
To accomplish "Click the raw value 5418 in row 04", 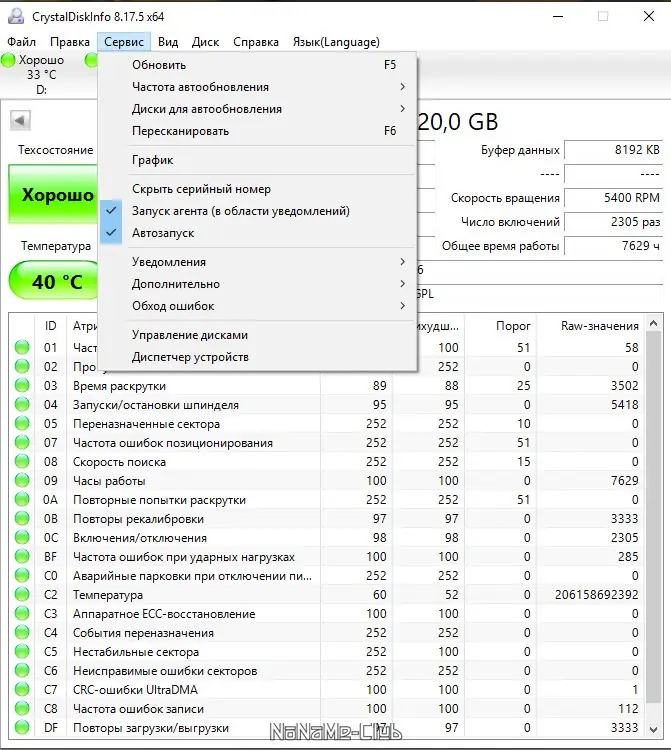I will tap(625, 405).
